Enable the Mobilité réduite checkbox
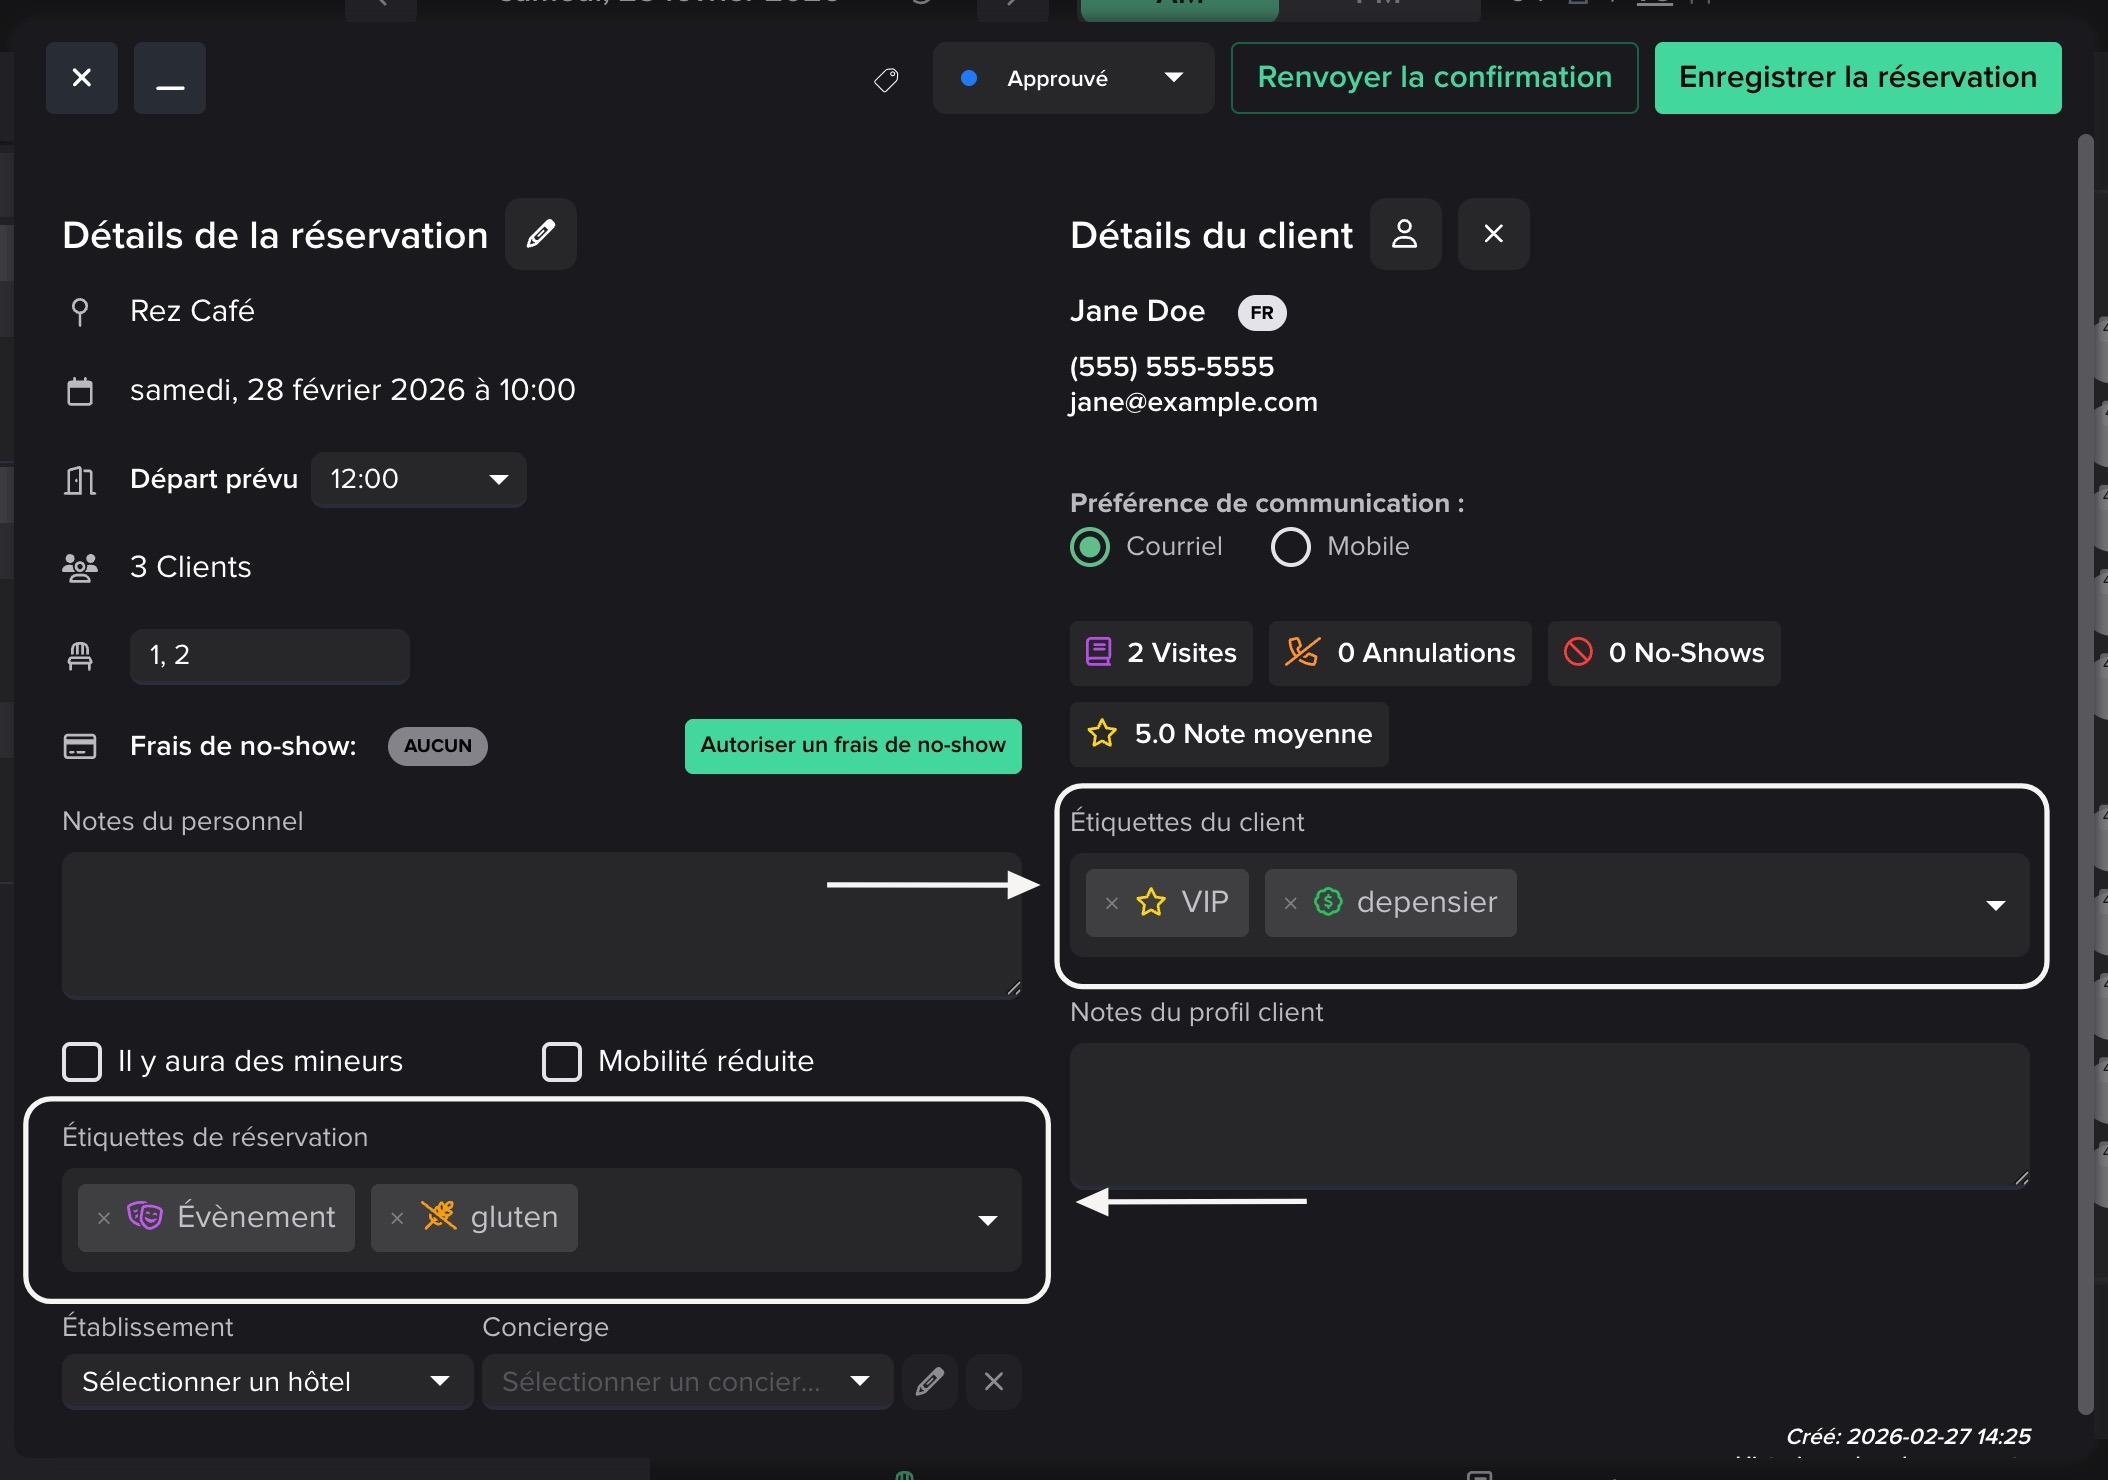The height and width of the screenshot is (1480, 2108). click(x=562, y=1062)
